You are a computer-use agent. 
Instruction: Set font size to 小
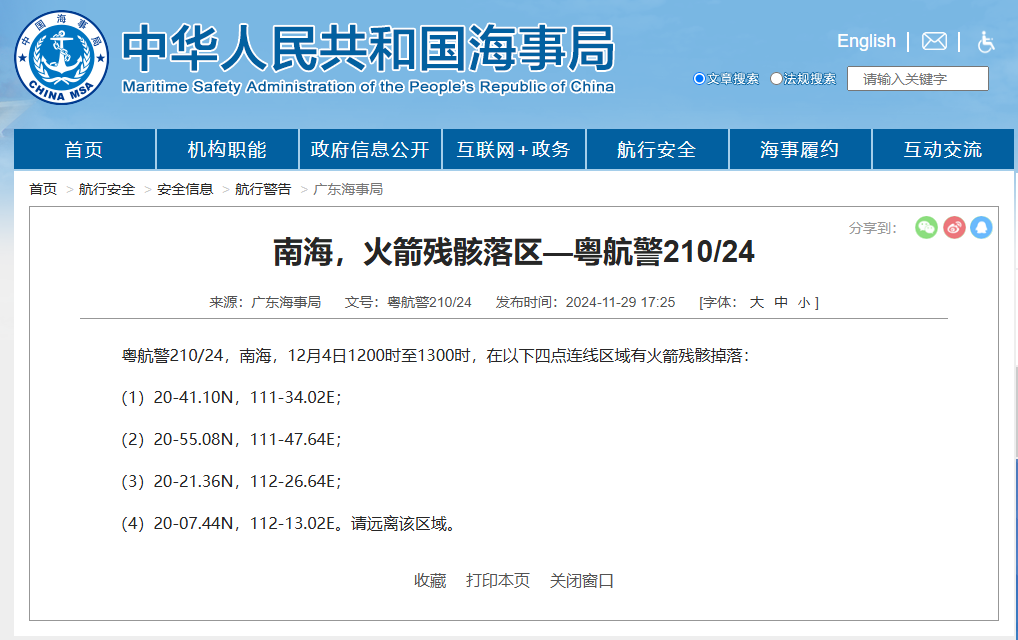[x=804, y=302]
